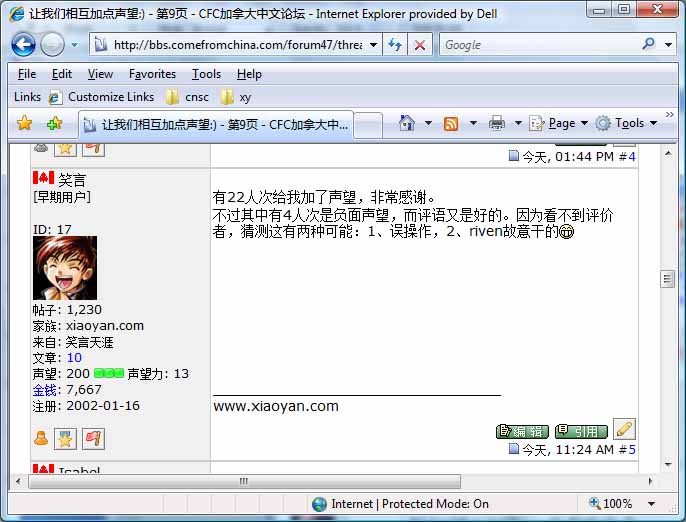The height and width of the screenshot is (522, 686).
Task: Stop loading the page
Action: click(x=420, y=45)
